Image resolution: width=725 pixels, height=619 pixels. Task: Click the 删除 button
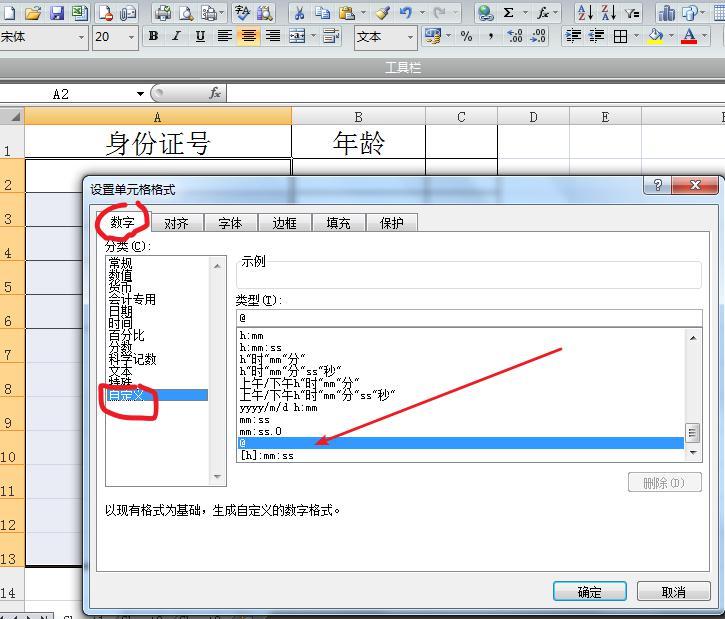pos(664,483)
